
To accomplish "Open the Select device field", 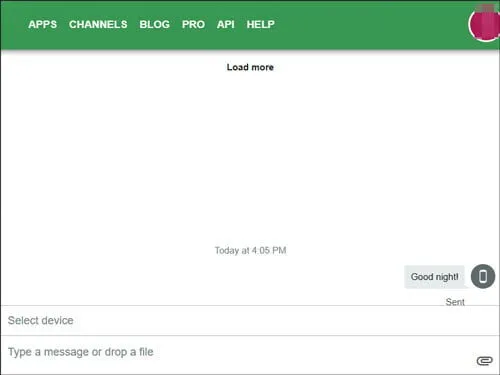I will [x=250, y=321].
